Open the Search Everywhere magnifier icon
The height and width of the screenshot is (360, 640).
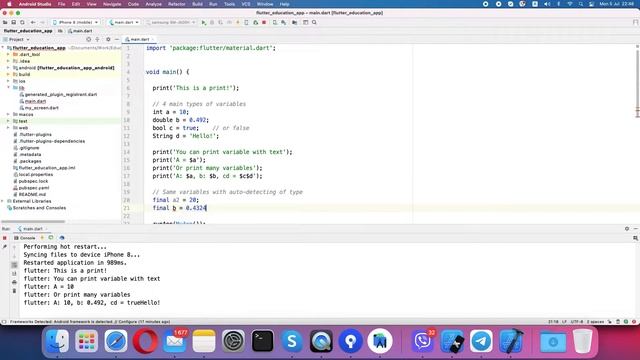(314, 22)
